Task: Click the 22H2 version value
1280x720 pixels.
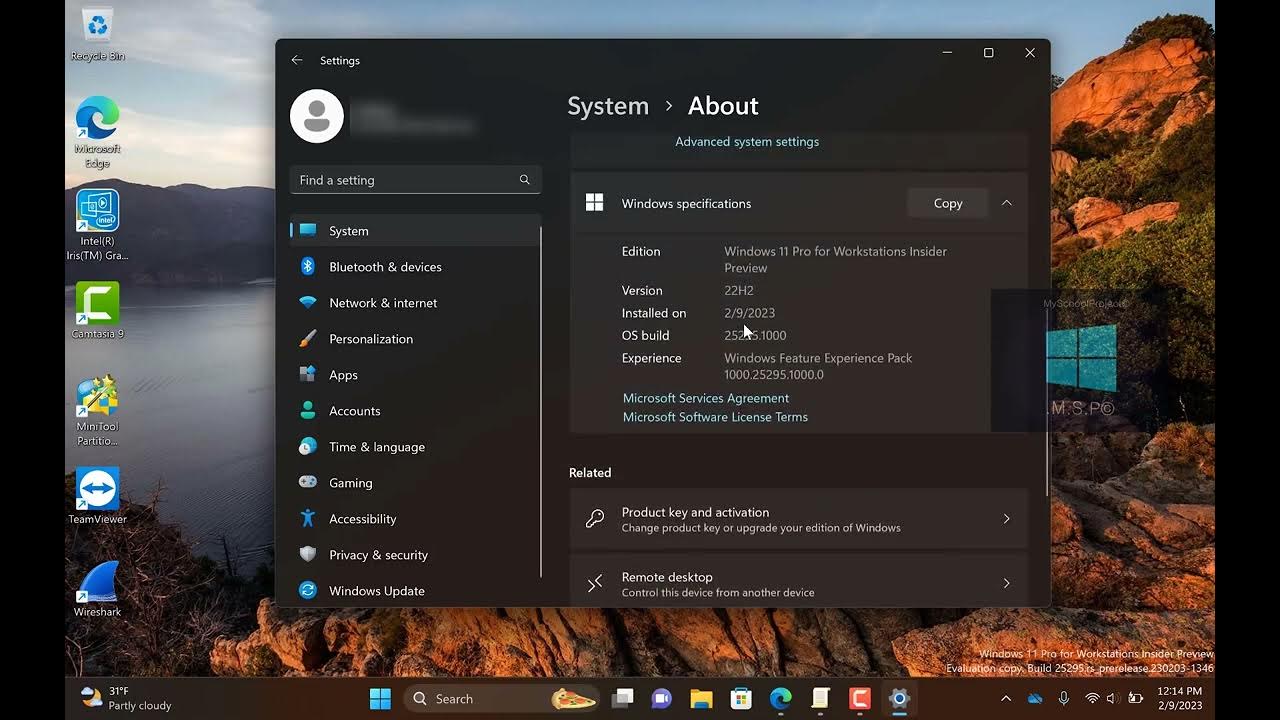Action: pos(739,291)
